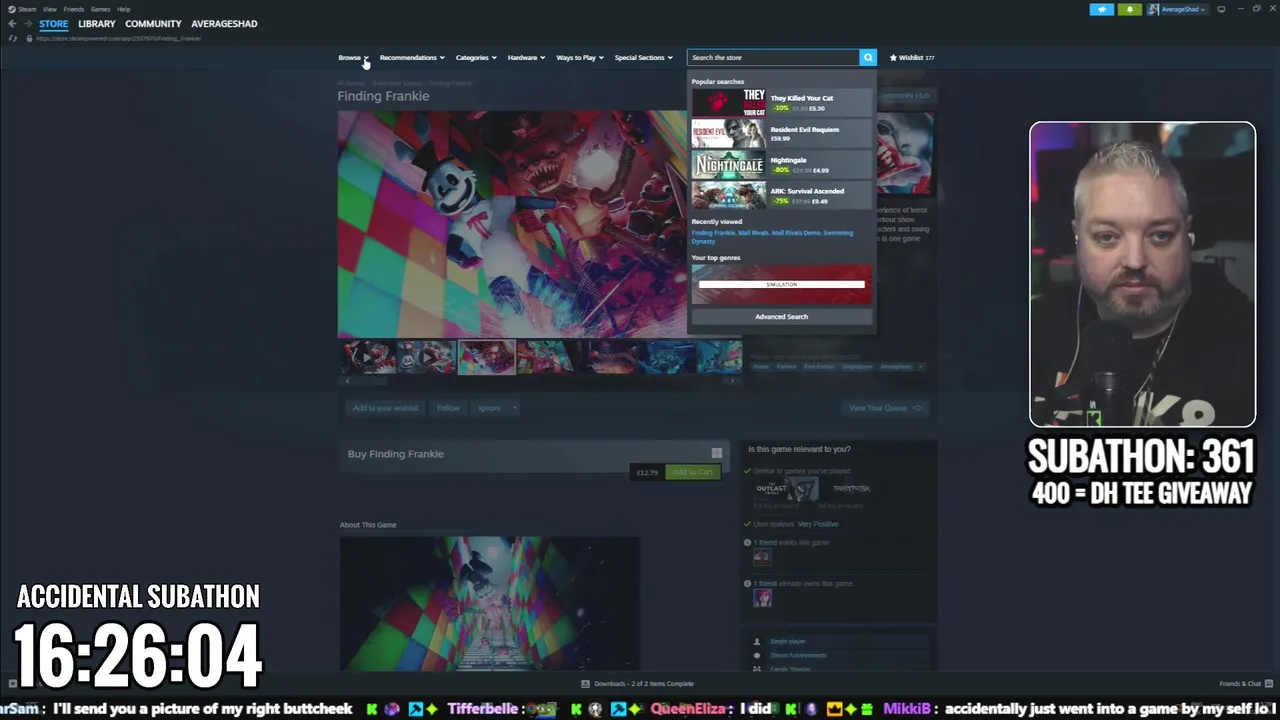The image size is (1280, 720).
Task: Click Add to Cart button
Action: point(693,472)
